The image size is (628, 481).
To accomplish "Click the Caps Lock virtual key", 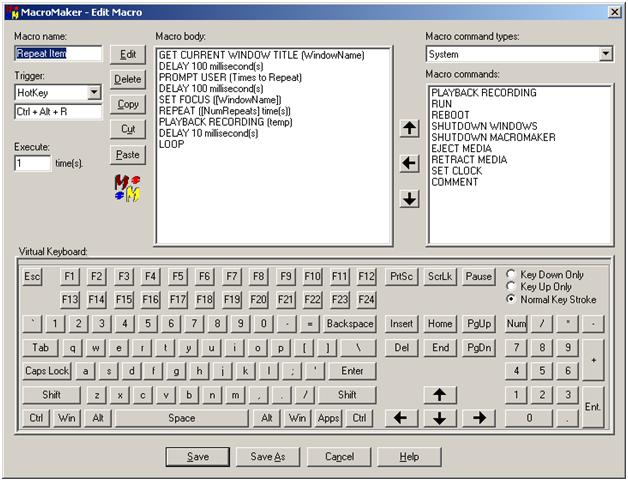I will click(x=47, y=371).
